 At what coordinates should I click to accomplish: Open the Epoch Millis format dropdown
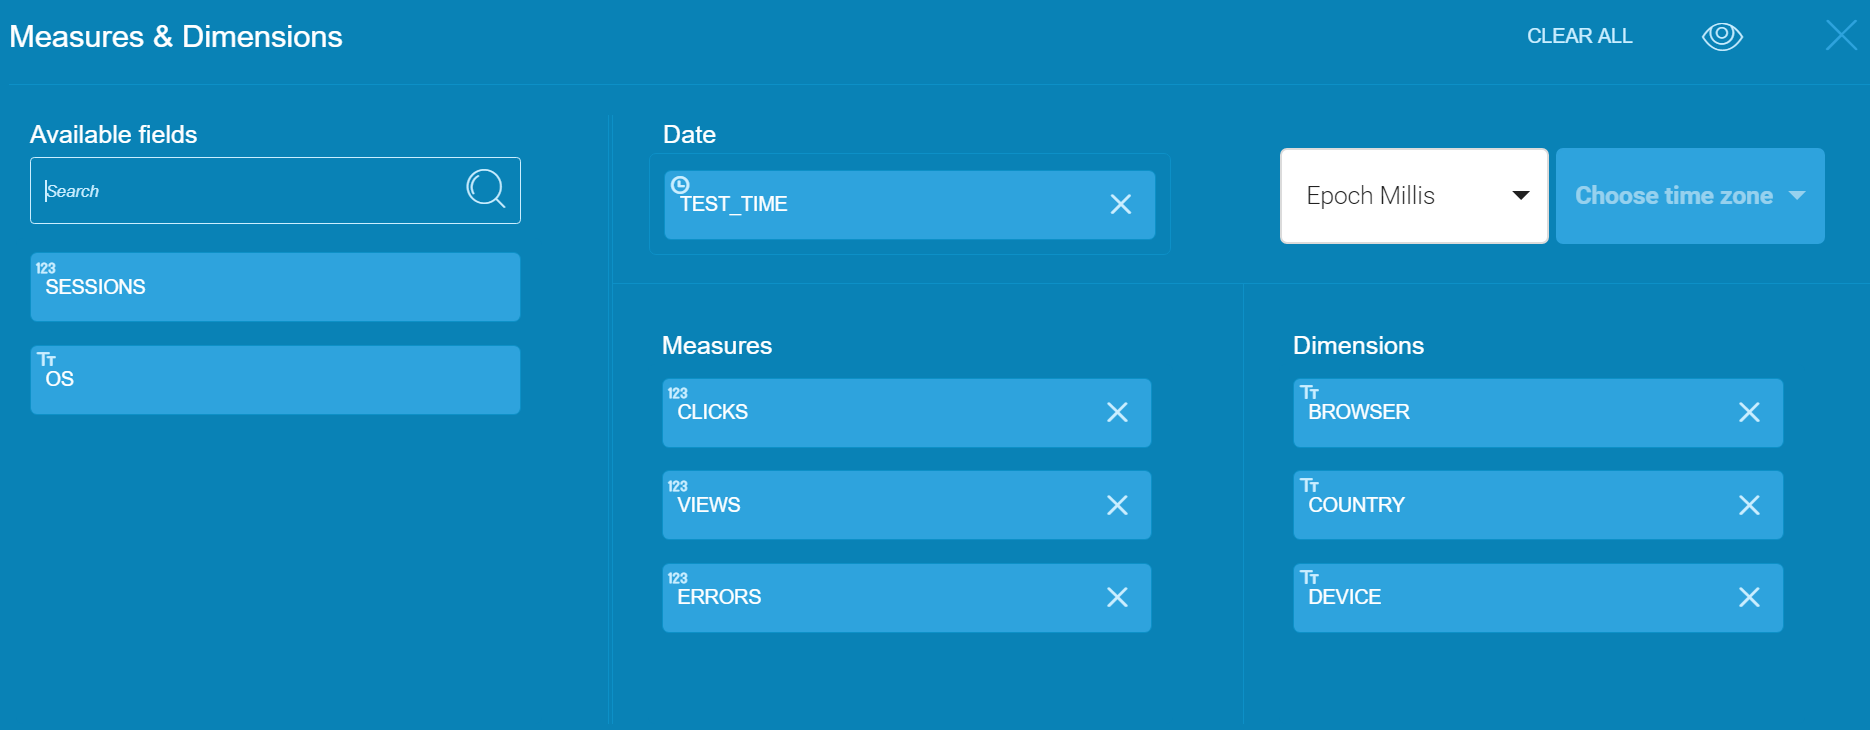[1412, 196]
